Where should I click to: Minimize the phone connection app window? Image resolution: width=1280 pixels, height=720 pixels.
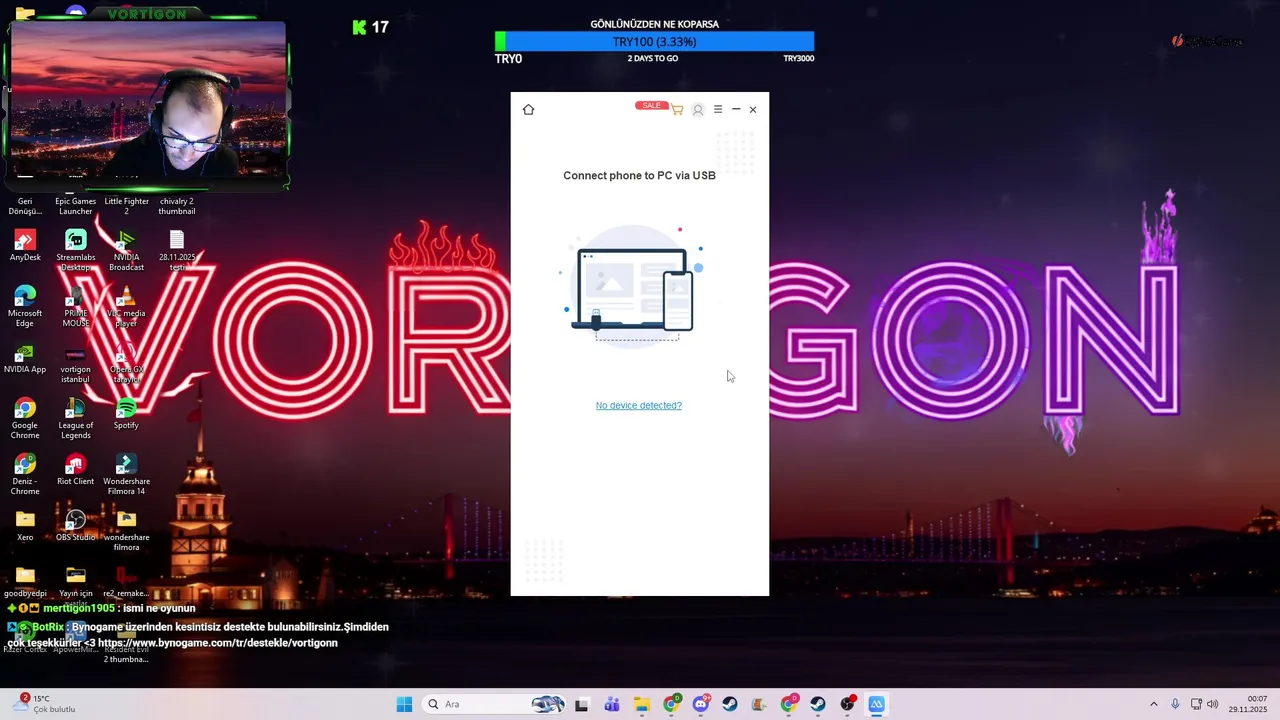pyautogui.click(x=736, y=109)
